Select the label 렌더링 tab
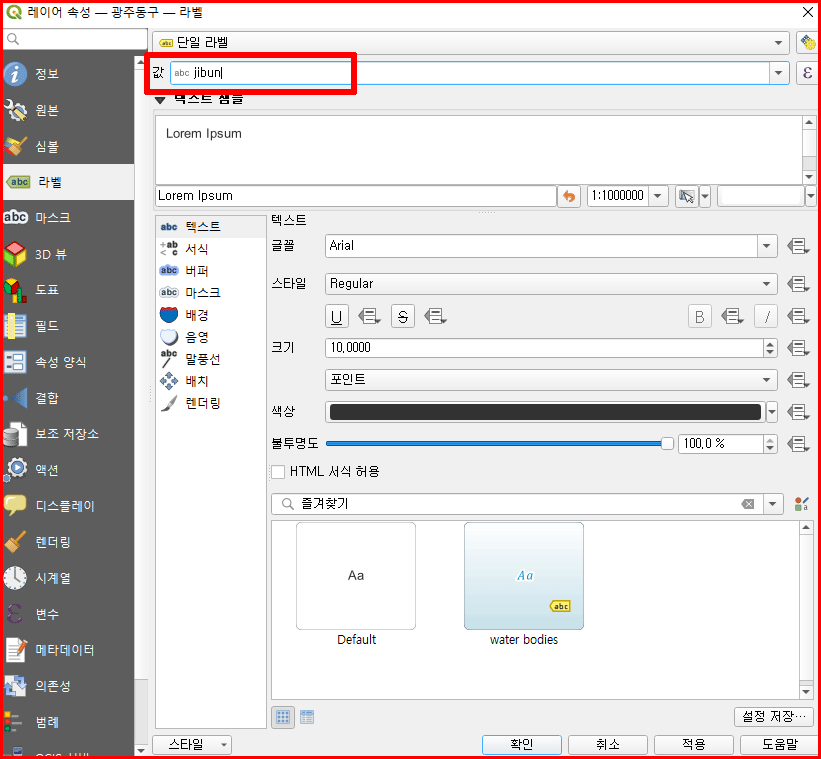 point(210,403)
